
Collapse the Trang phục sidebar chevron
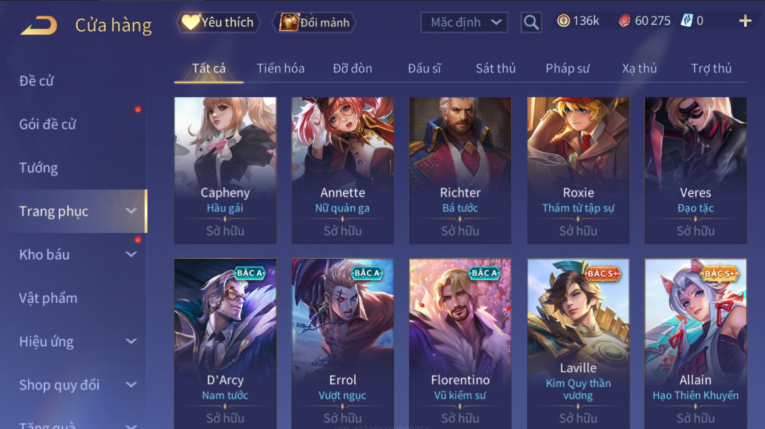click(131, 211)
